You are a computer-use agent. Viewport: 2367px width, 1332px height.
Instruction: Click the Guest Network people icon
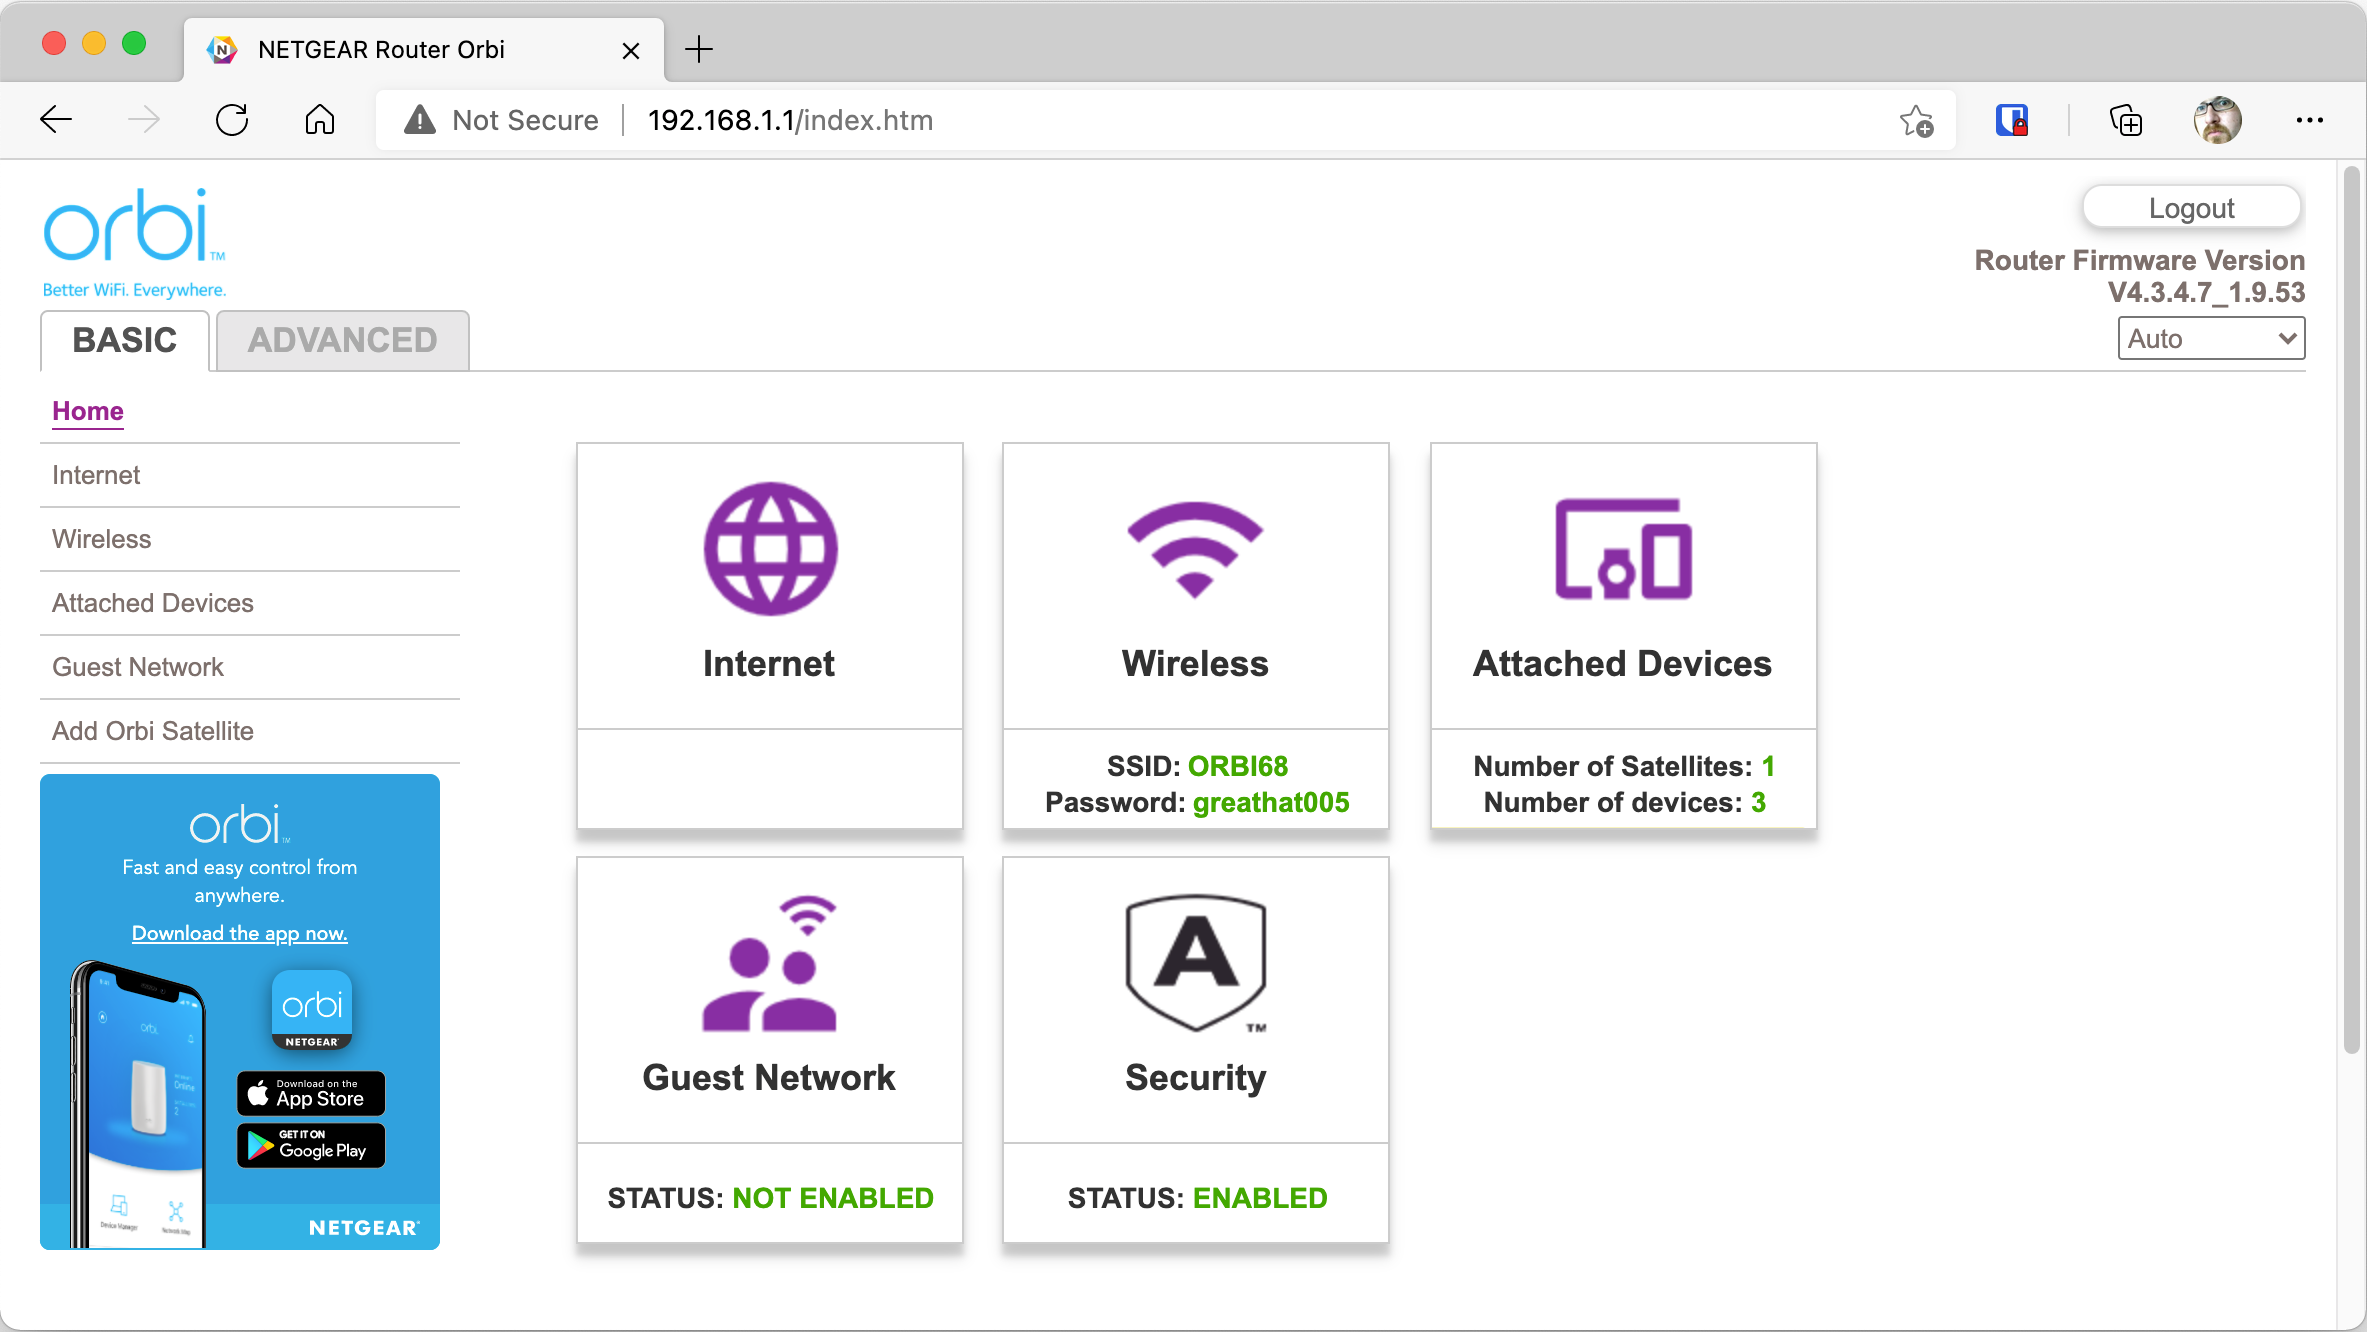(x=769, y=964)
